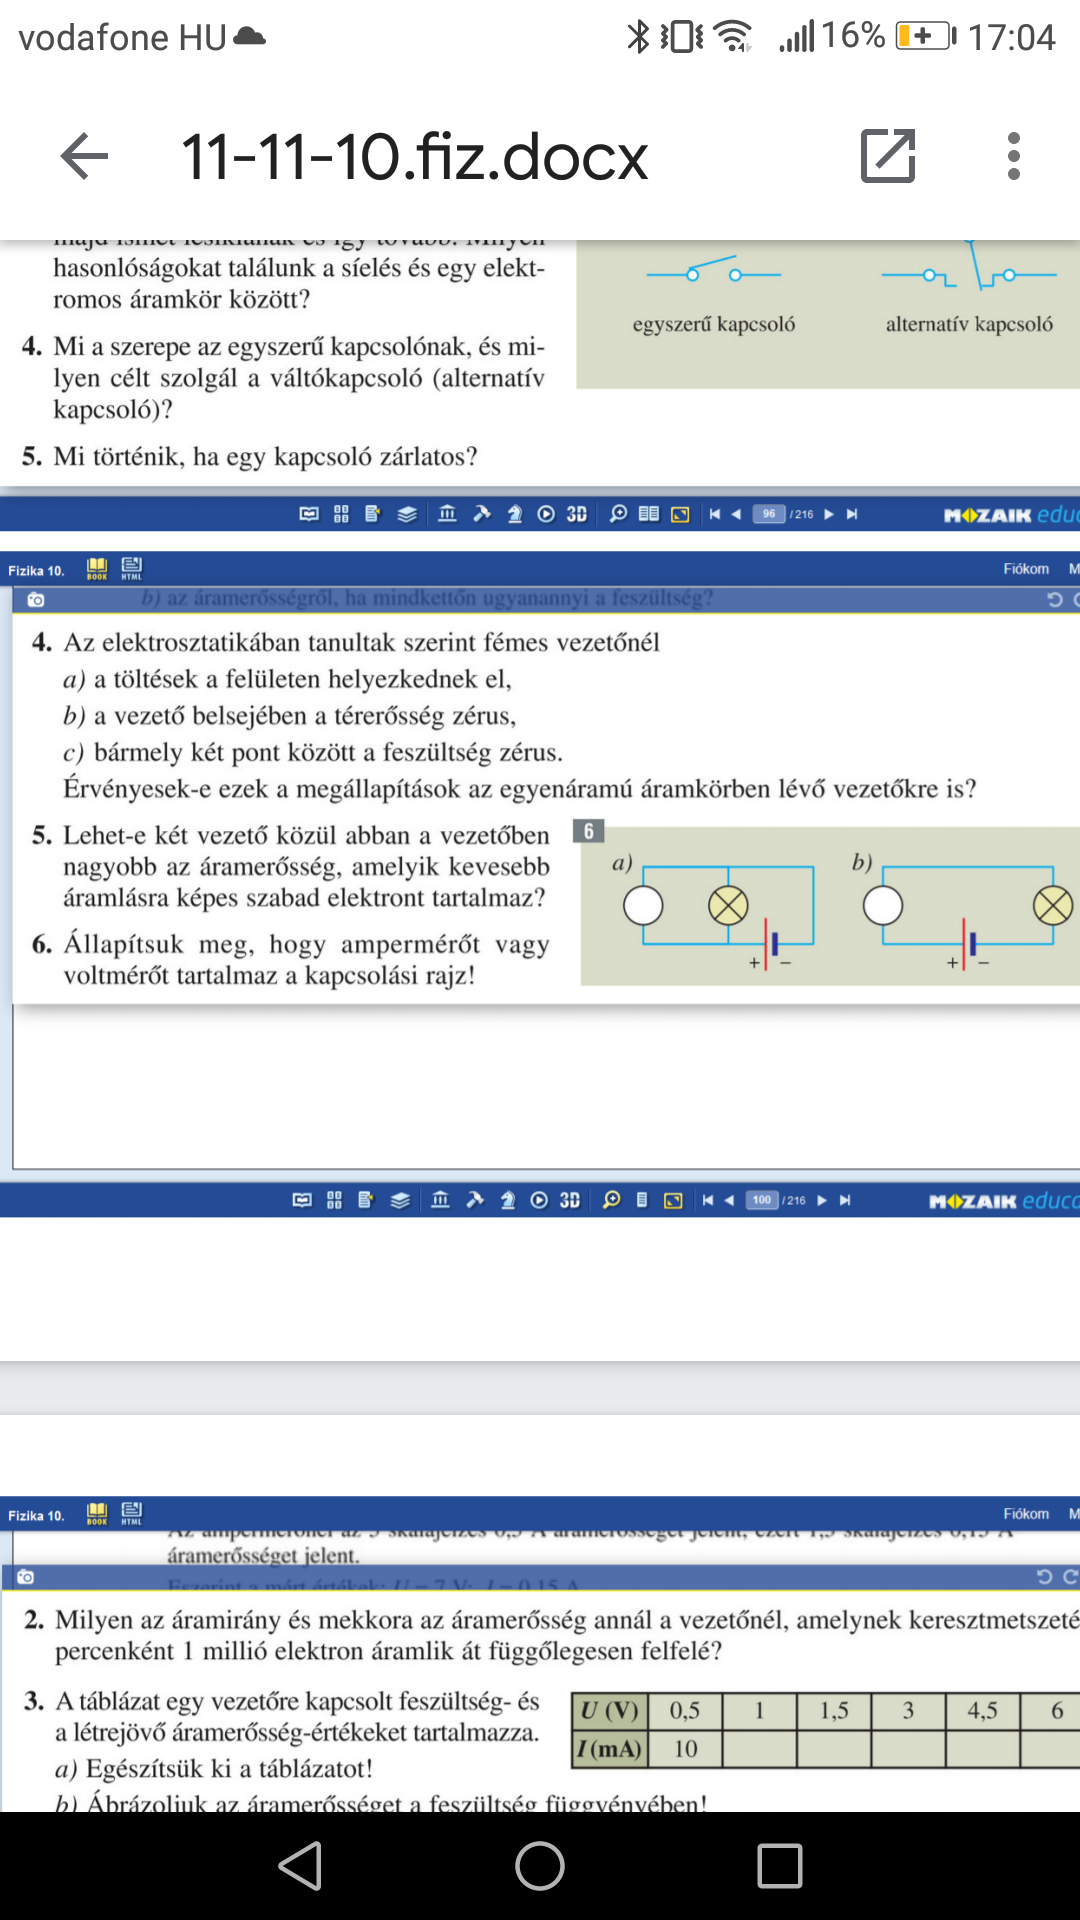Tap the Android recent apps square button
The image size is (1080, 1920).
[x=780, y=1866]
